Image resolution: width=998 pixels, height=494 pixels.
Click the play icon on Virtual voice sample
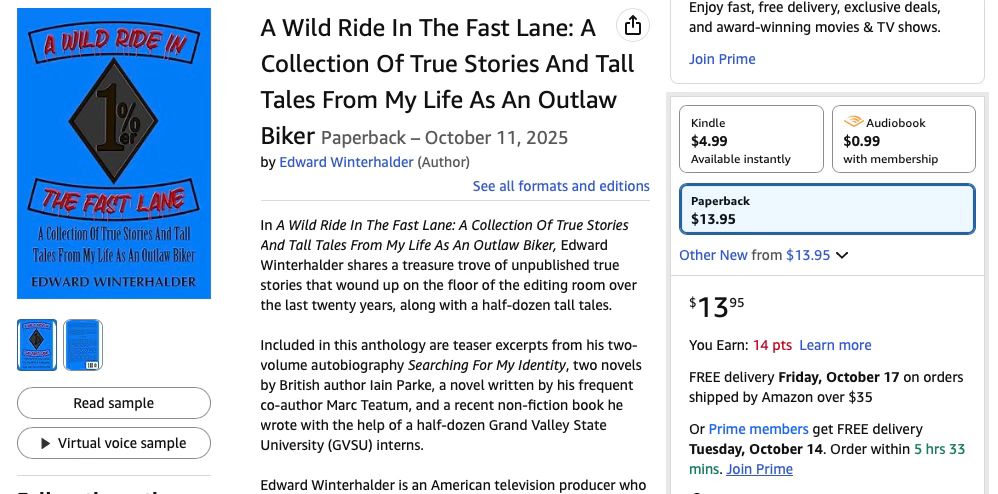(x=45, y=444)
